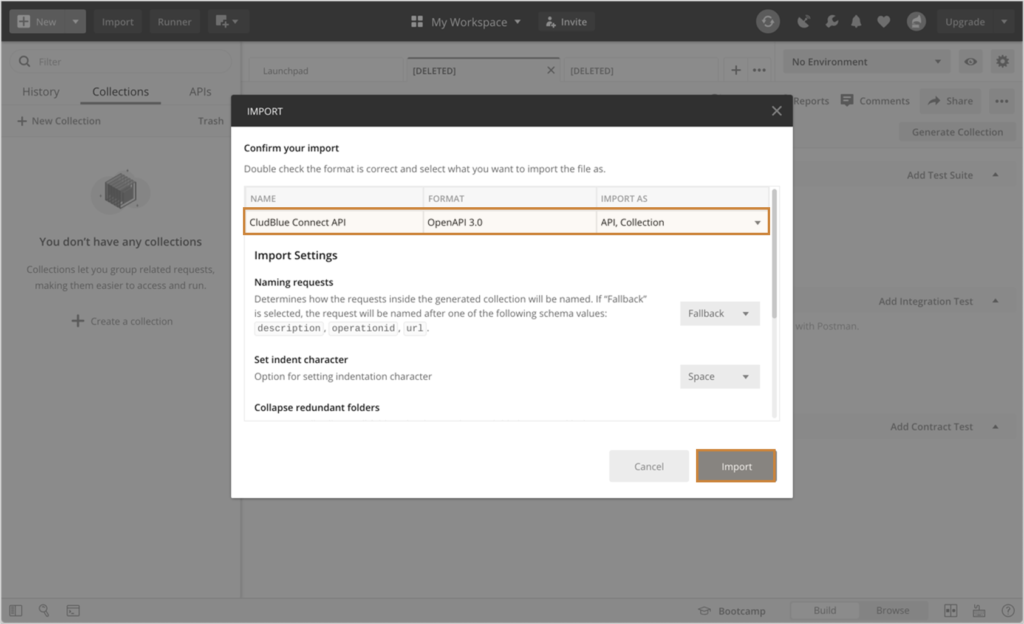Close the Import dialog with X
This screenshot has height=624, width=1024.
point(776,111)
